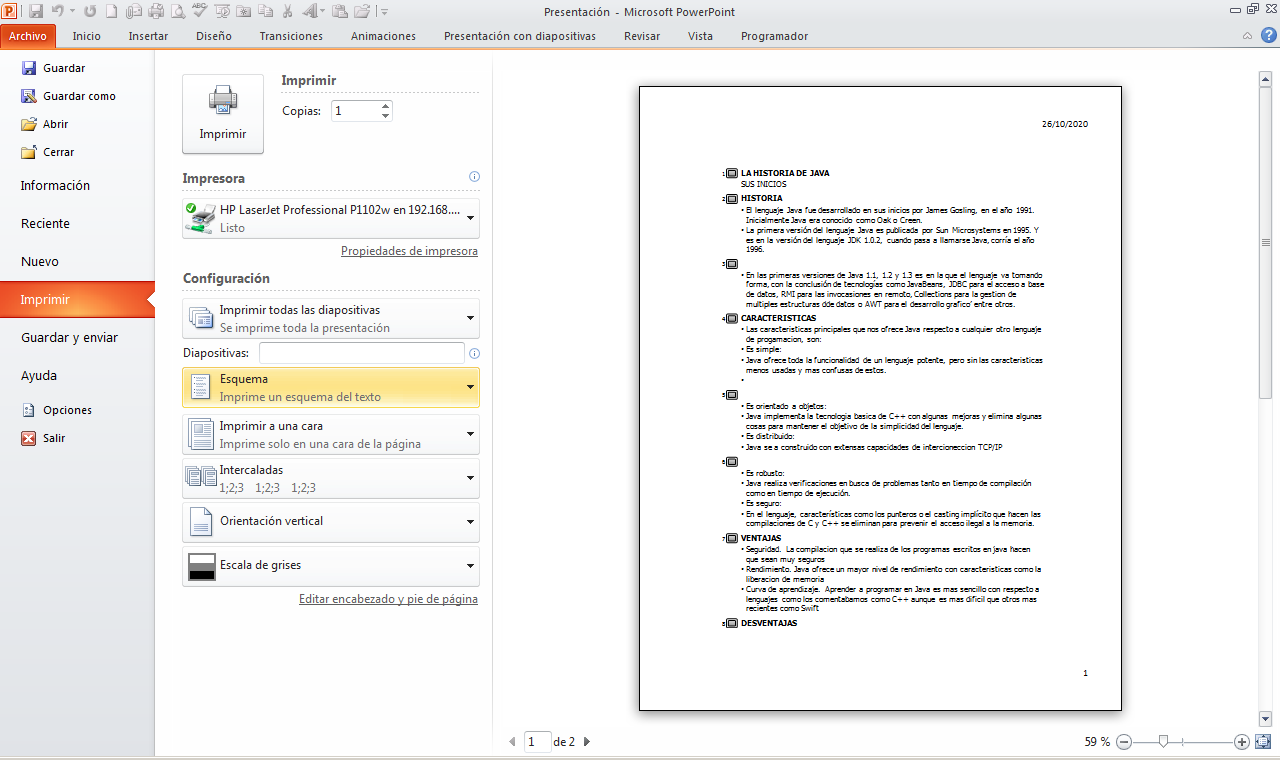Click info icon beside Diapositivas field
Screen dimensions: 1280x760
click(x=474, y=353)
